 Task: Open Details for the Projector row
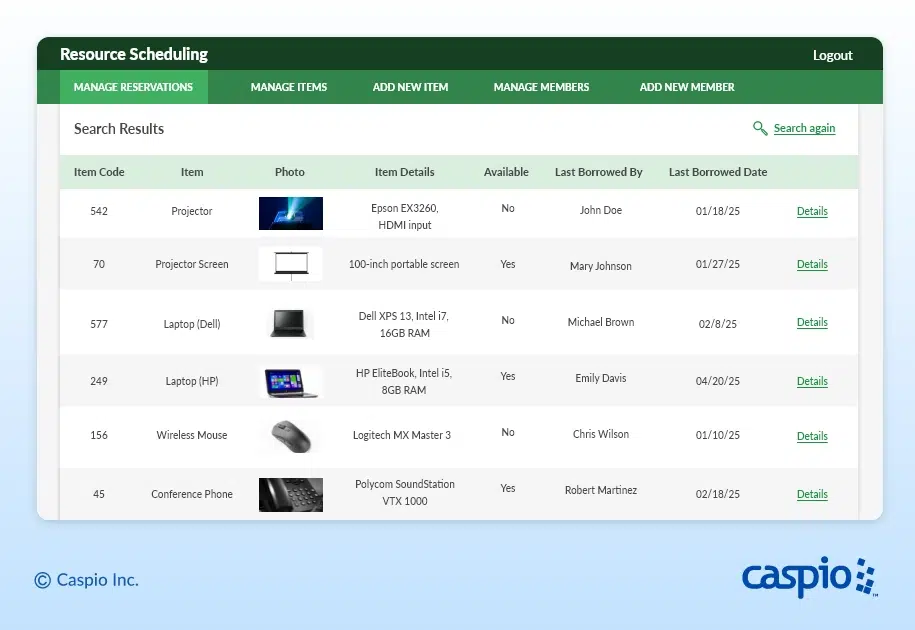[x=812, y=211]
